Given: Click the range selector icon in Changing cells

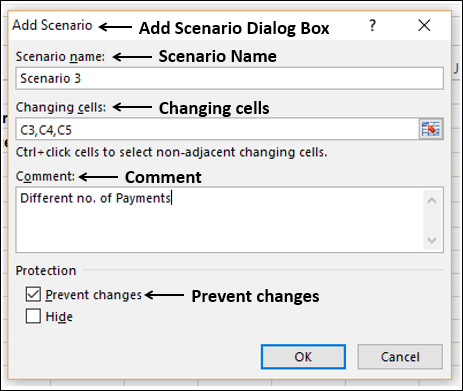Looking at the screenshot, I should coord(431,129).
